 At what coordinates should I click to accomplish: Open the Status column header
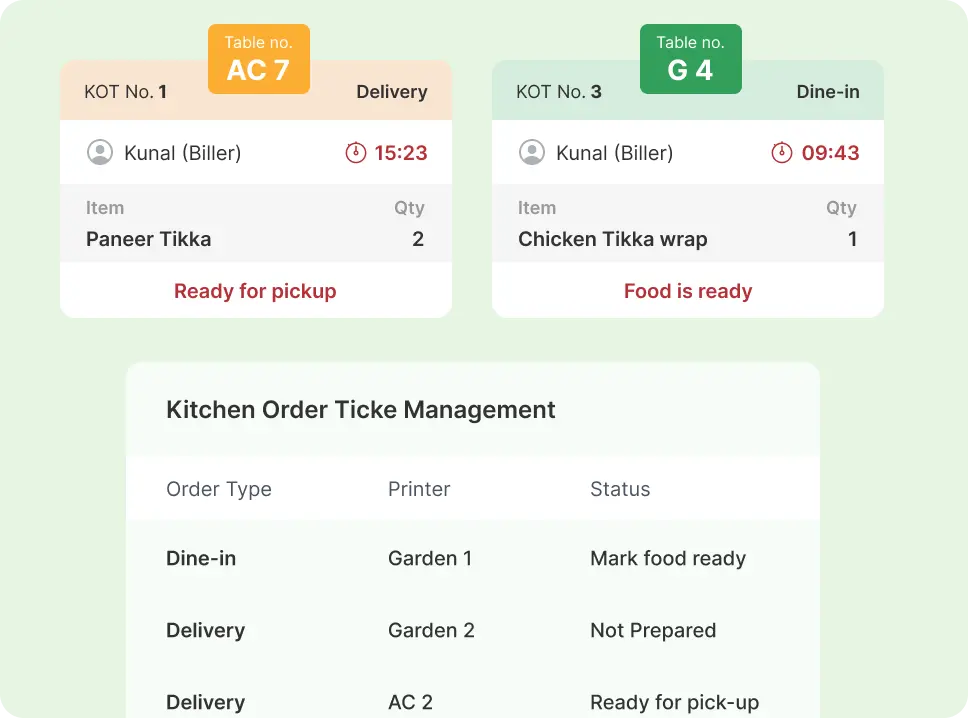click(620, 489)
